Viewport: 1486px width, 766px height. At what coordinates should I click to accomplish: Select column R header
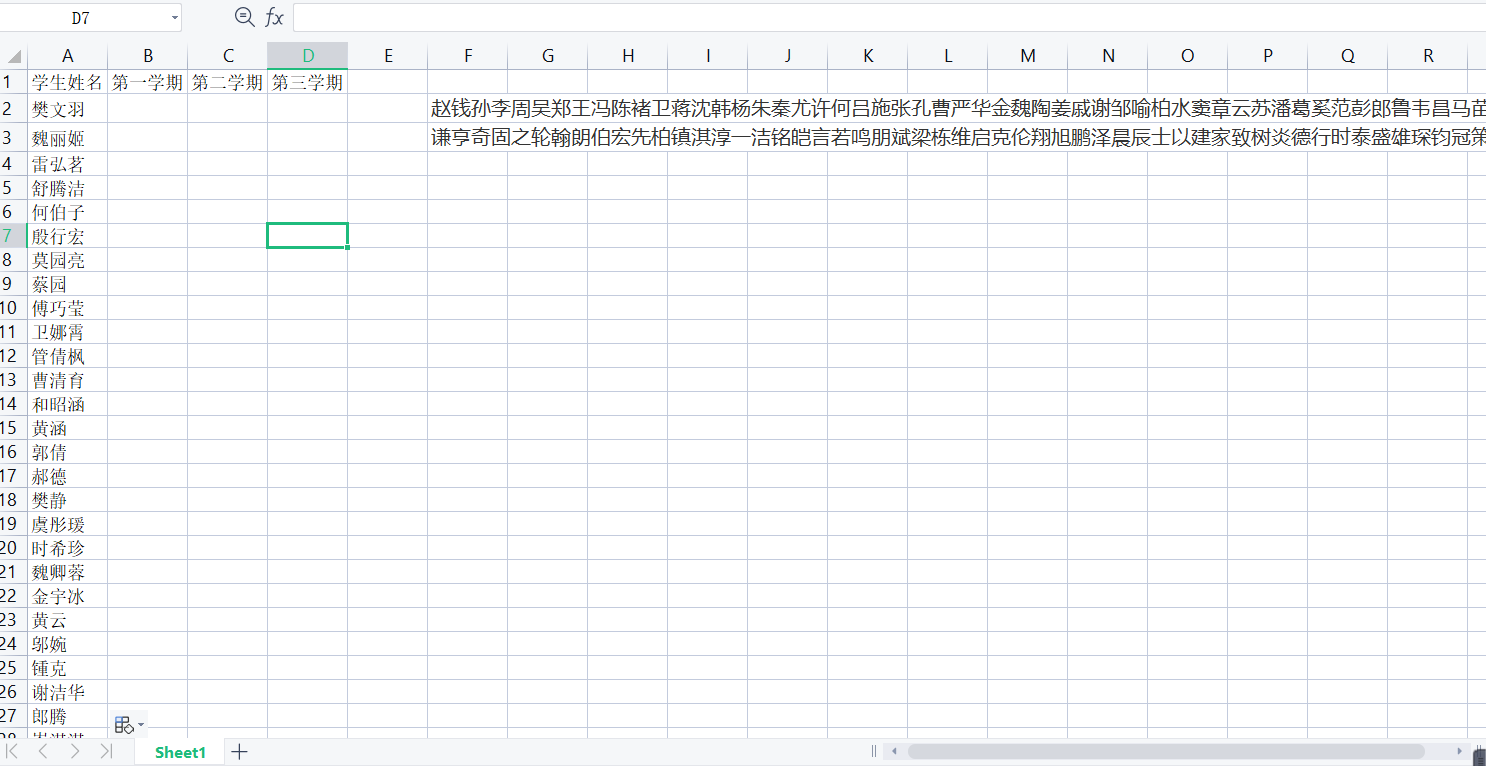[1427, 56]
